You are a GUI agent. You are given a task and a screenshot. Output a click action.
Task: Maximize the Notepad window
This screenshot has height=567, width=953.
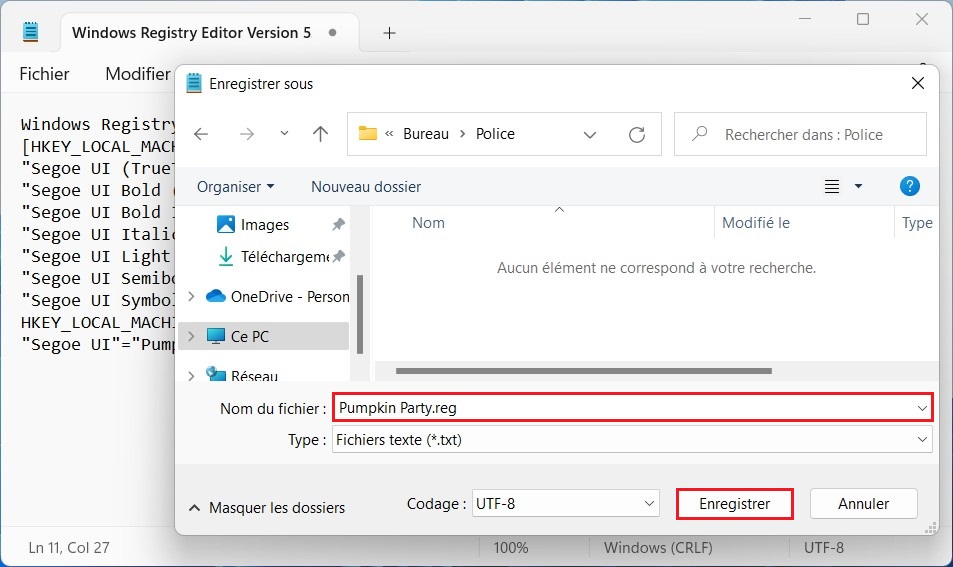click(862, 19)
